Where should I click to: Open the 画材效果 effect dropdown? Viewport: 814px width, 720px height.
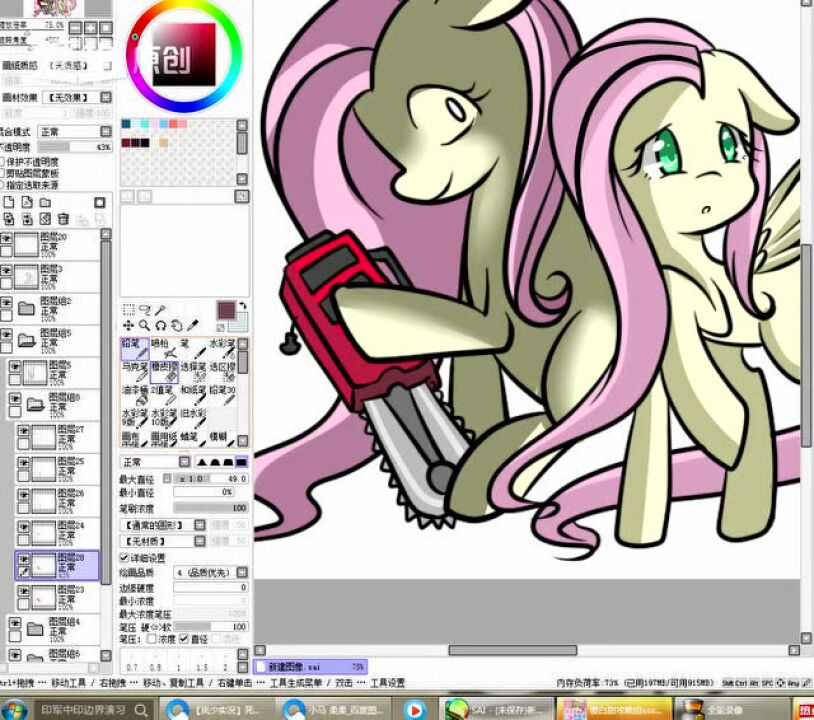(x=77, y=98)
